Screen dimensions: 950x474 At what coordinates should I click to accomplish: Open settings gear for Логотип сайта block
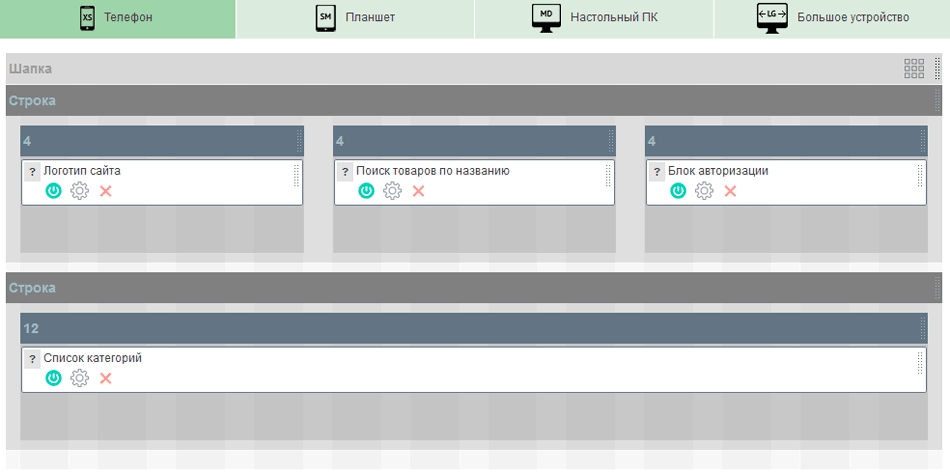[x=80, y=191]
